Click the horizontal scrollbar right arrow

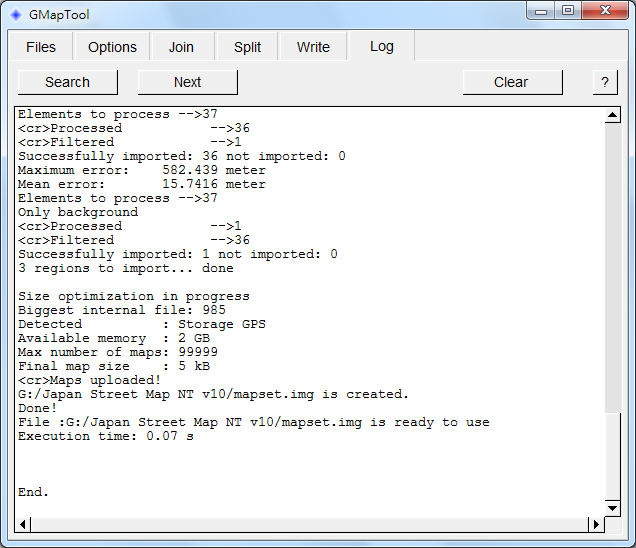point(596,524)
